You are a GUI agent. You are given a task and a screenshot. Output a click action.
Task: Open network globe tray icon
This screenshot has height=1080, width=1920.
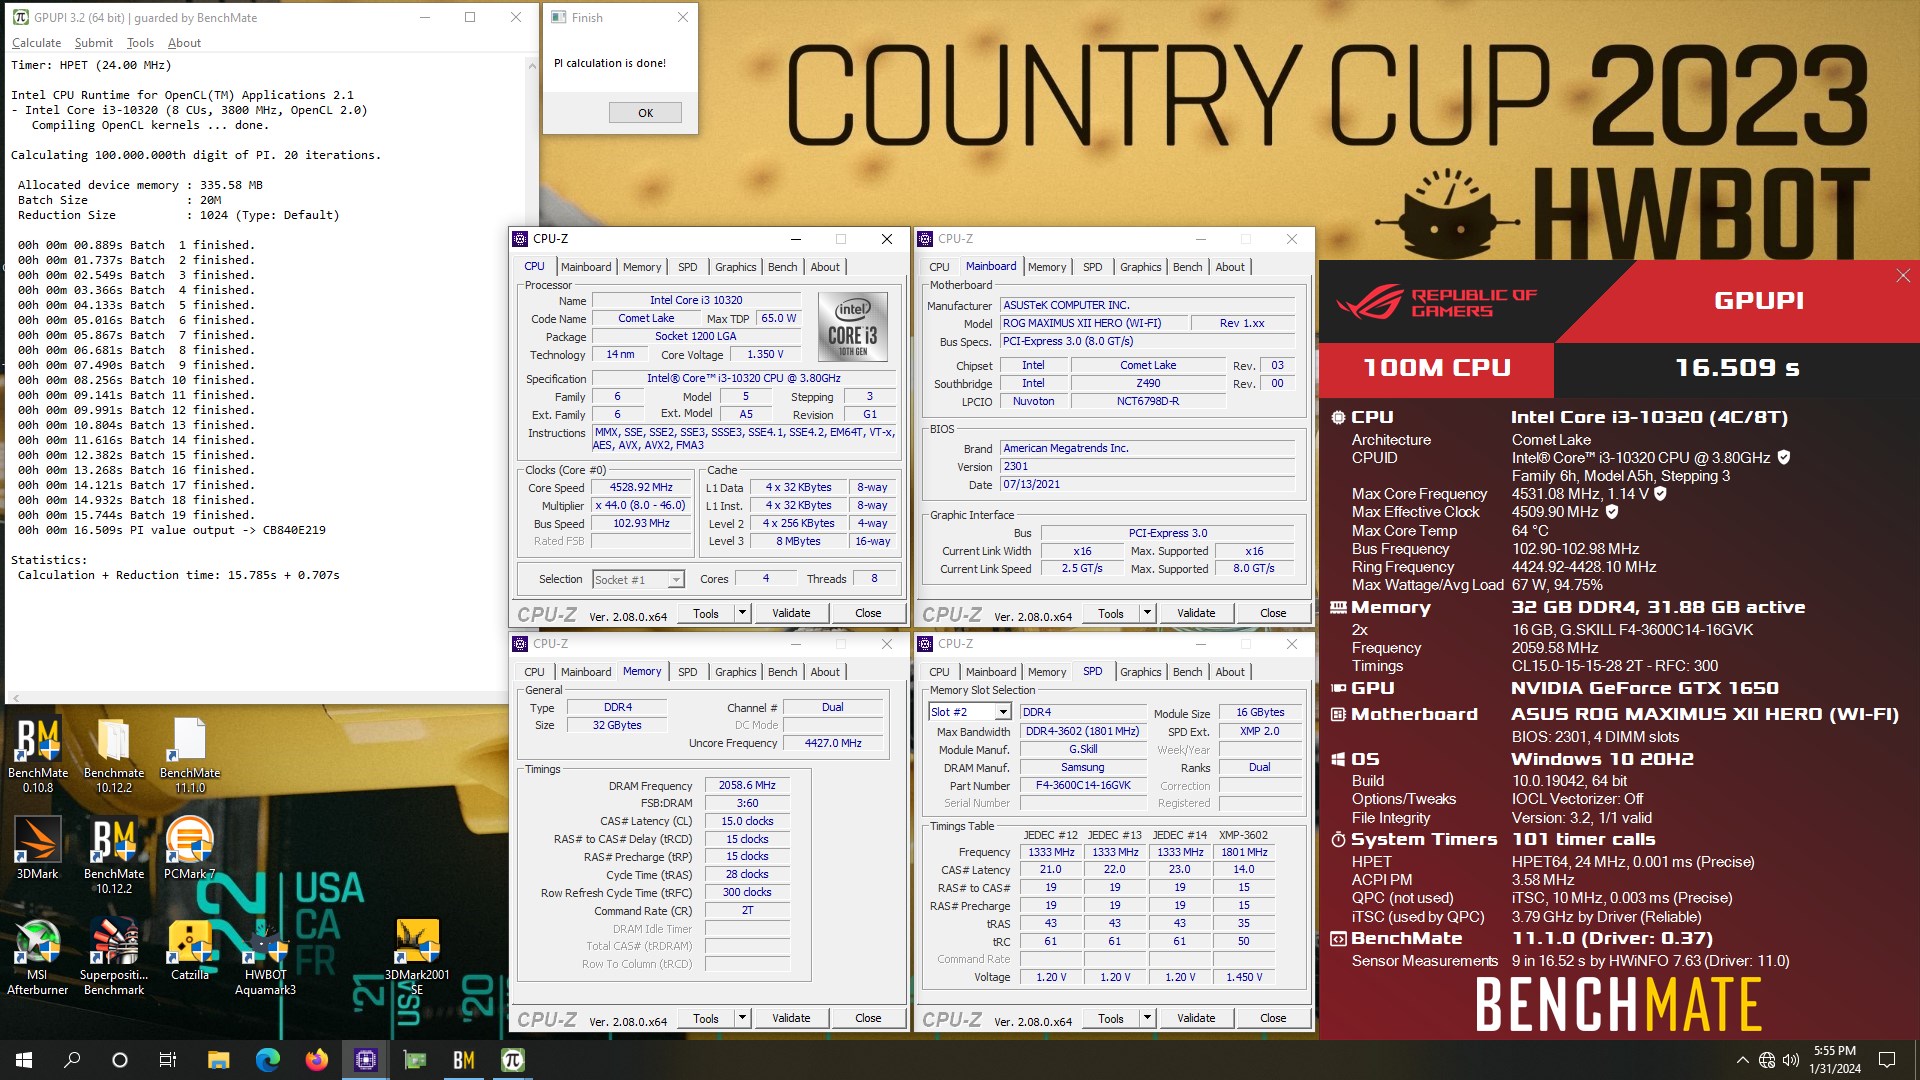pos(1767,1060)
